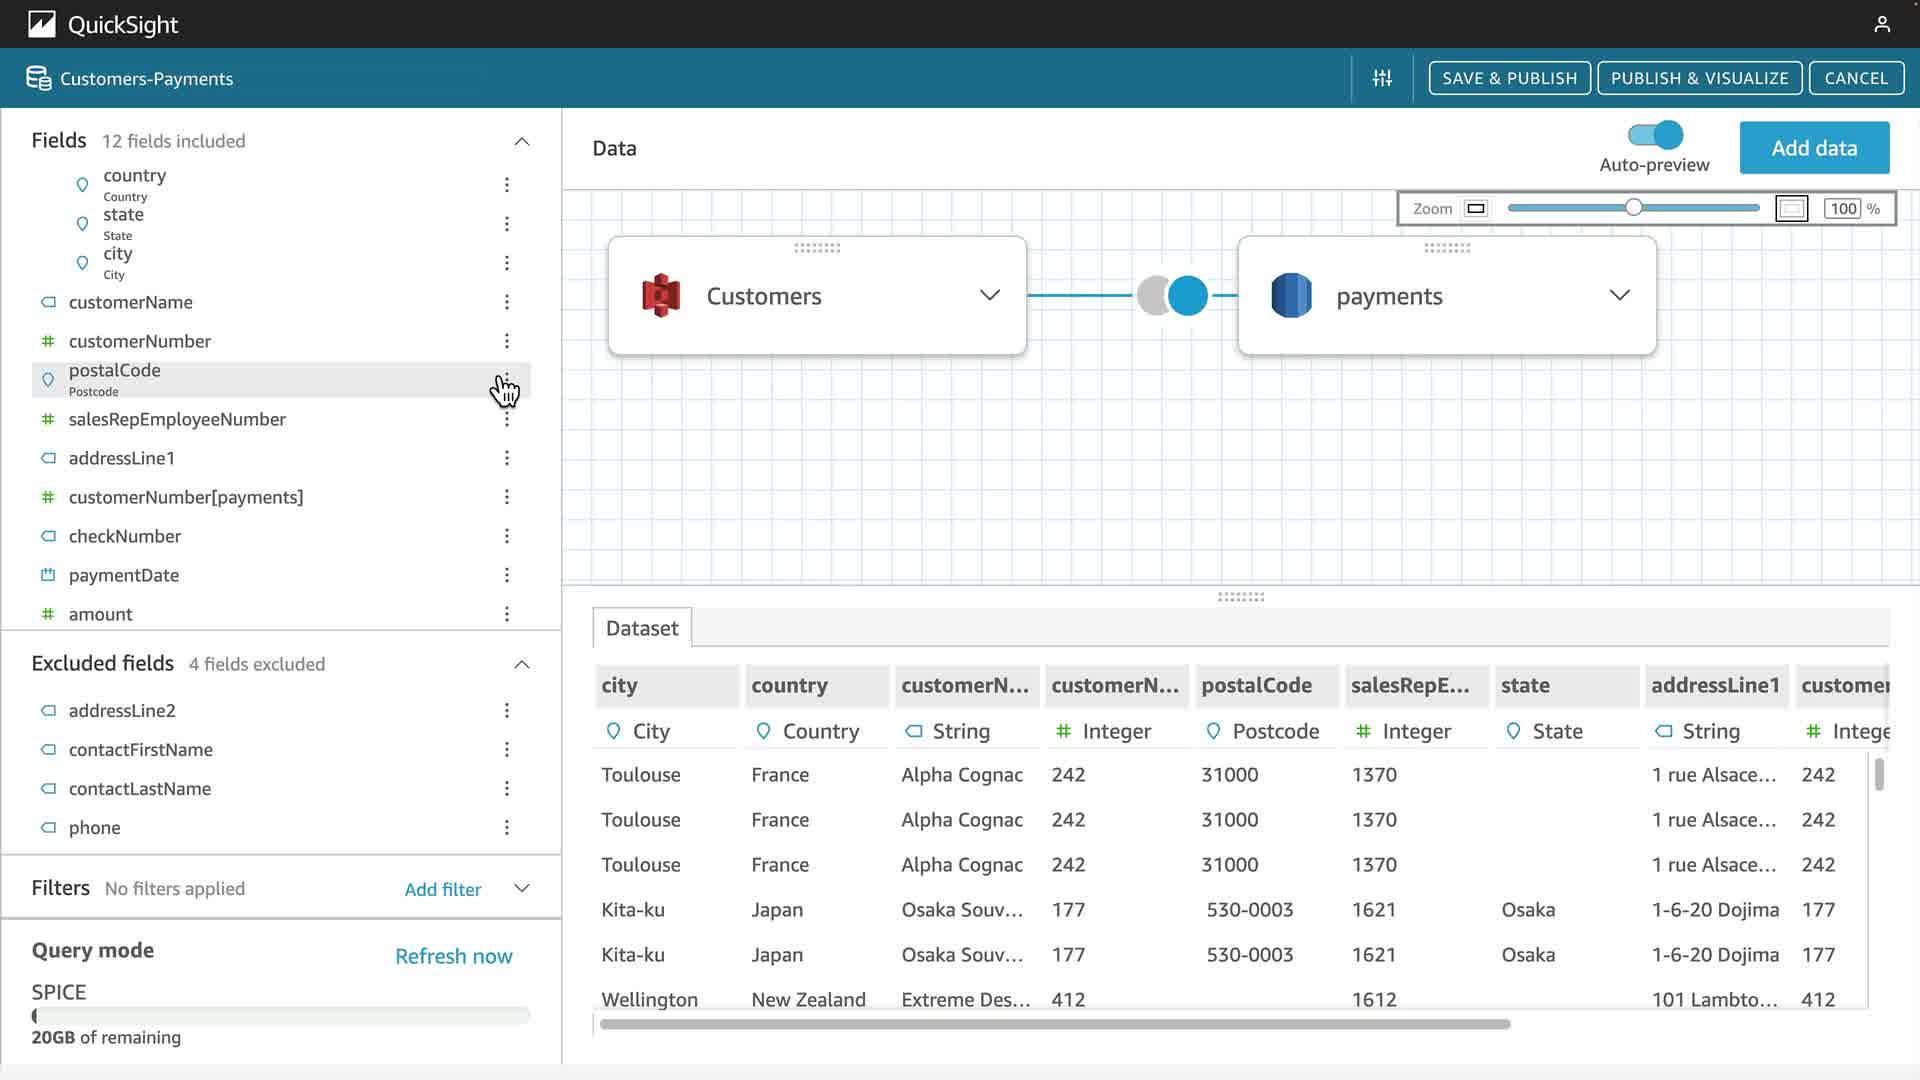Click the fit-to-view zoom icon
Viewport: 1920px width, 1080px height.
[1791, 209]
